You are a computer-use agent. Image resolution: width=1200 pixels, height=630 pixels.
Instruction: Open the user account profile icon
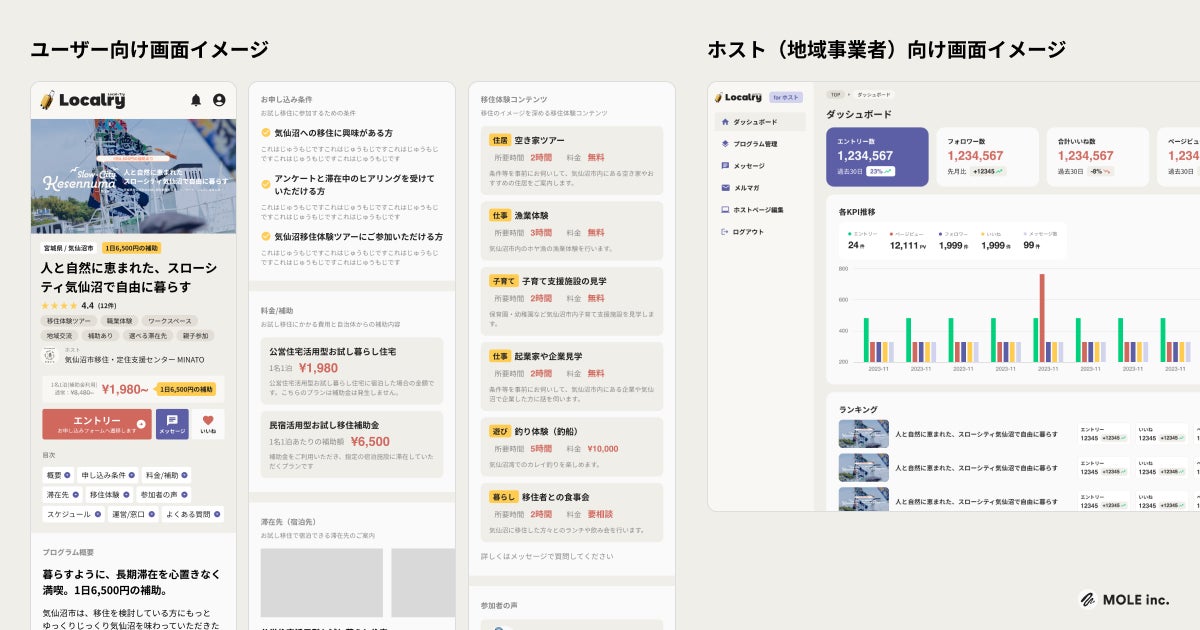(x=219, y=100)
